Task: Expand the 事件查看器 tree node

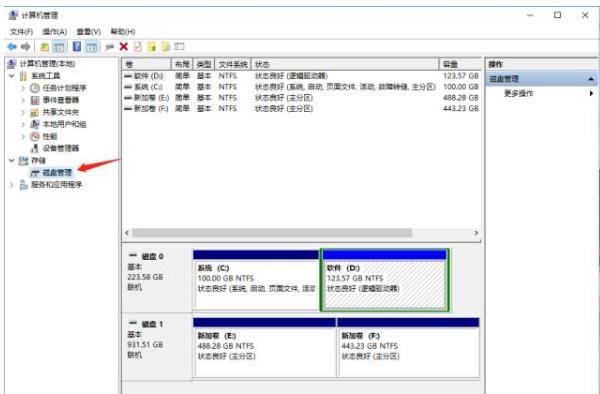Action: tap(23, 100)
